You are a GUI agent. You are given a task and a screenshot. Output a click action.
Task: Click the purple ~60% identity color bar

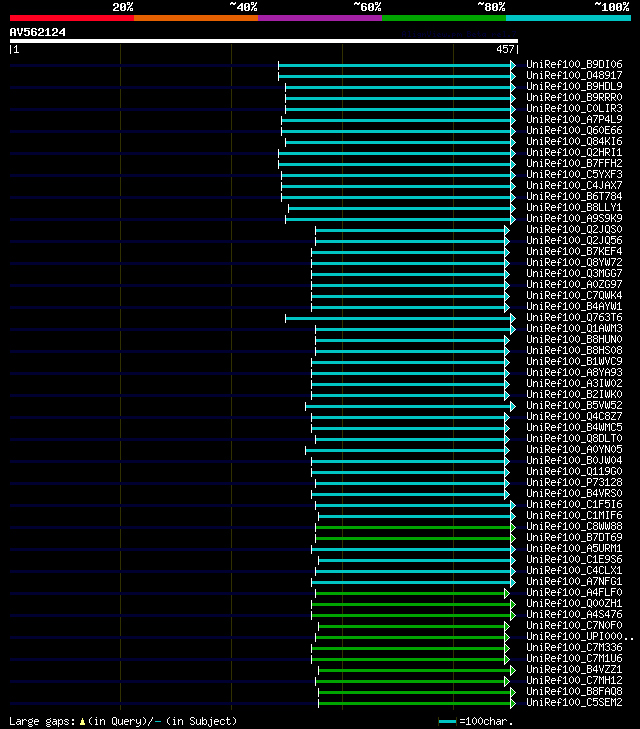(320, 18)
